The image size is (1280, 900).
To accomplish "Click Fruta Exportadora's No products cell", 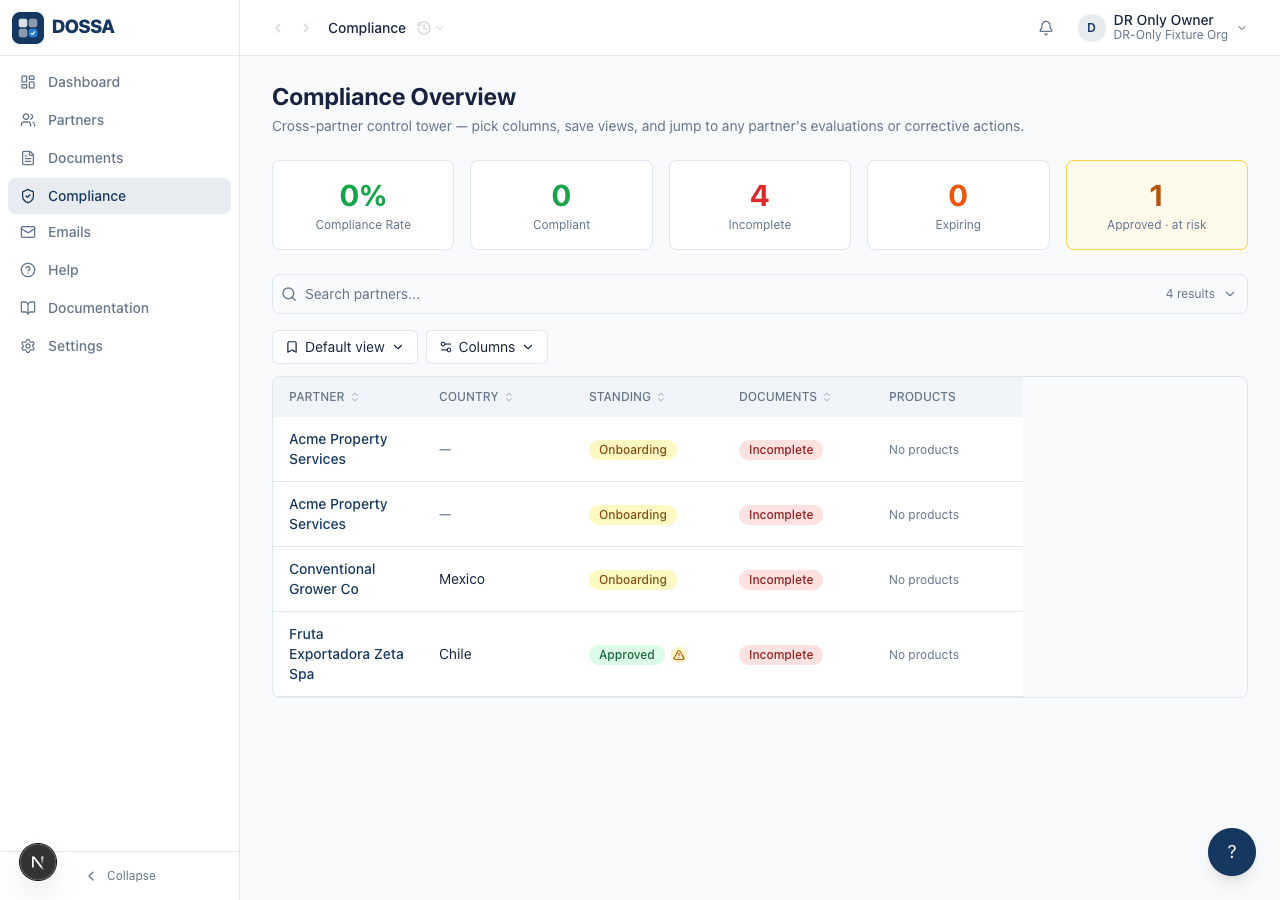I will [x=924, y=655].
